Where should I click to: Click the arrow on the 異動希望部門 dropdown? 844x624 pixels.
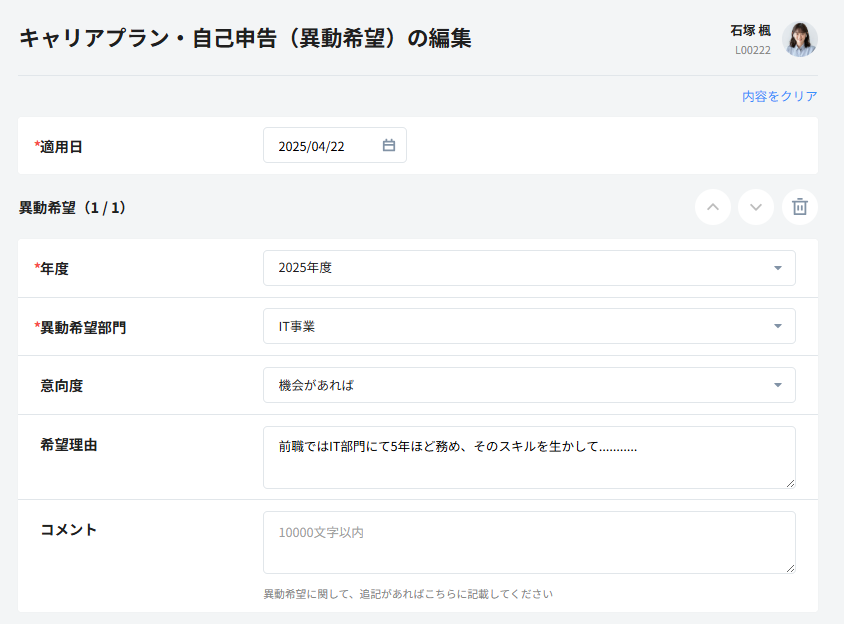pyautogui.click(x=778, y=326)
